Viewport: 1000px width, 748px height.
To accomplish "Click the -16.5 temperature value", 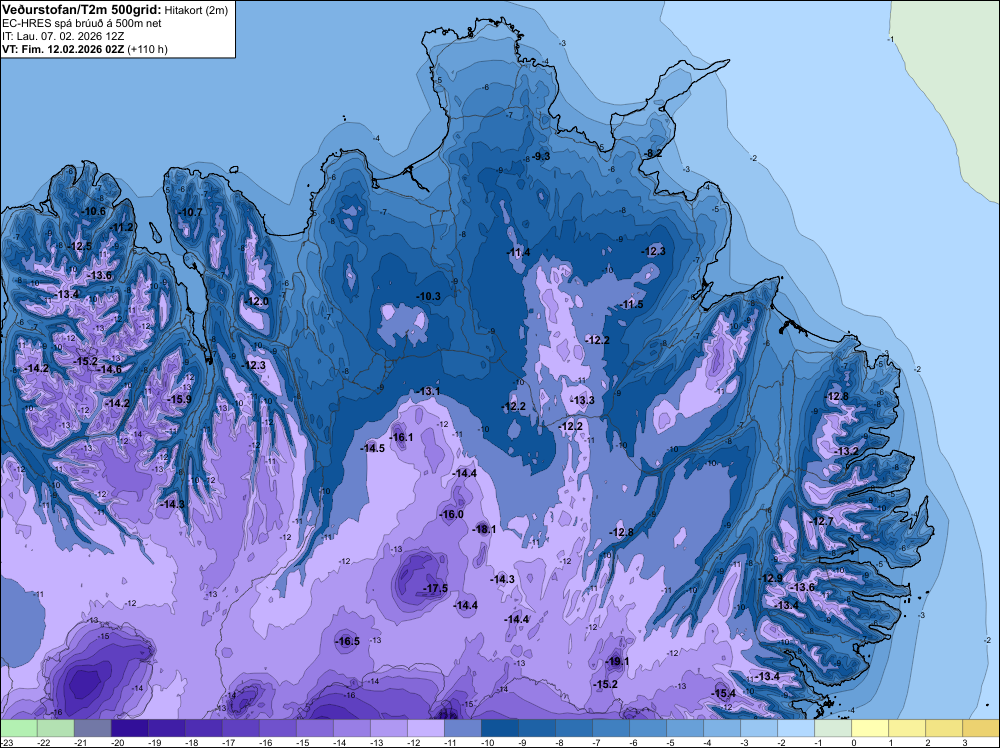I will click(348, 641).
